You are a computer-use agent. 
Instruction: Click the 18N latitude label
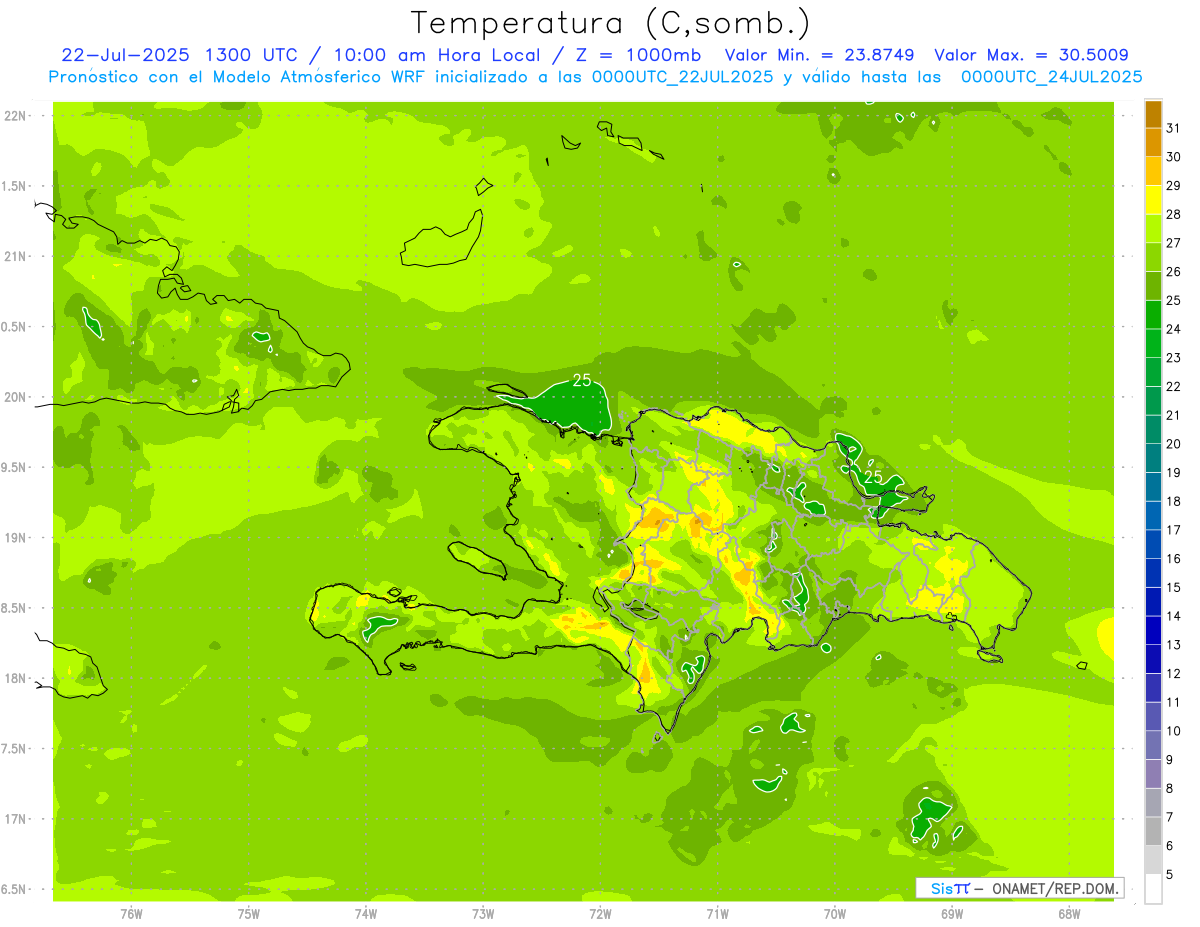(x=16, y=678)
